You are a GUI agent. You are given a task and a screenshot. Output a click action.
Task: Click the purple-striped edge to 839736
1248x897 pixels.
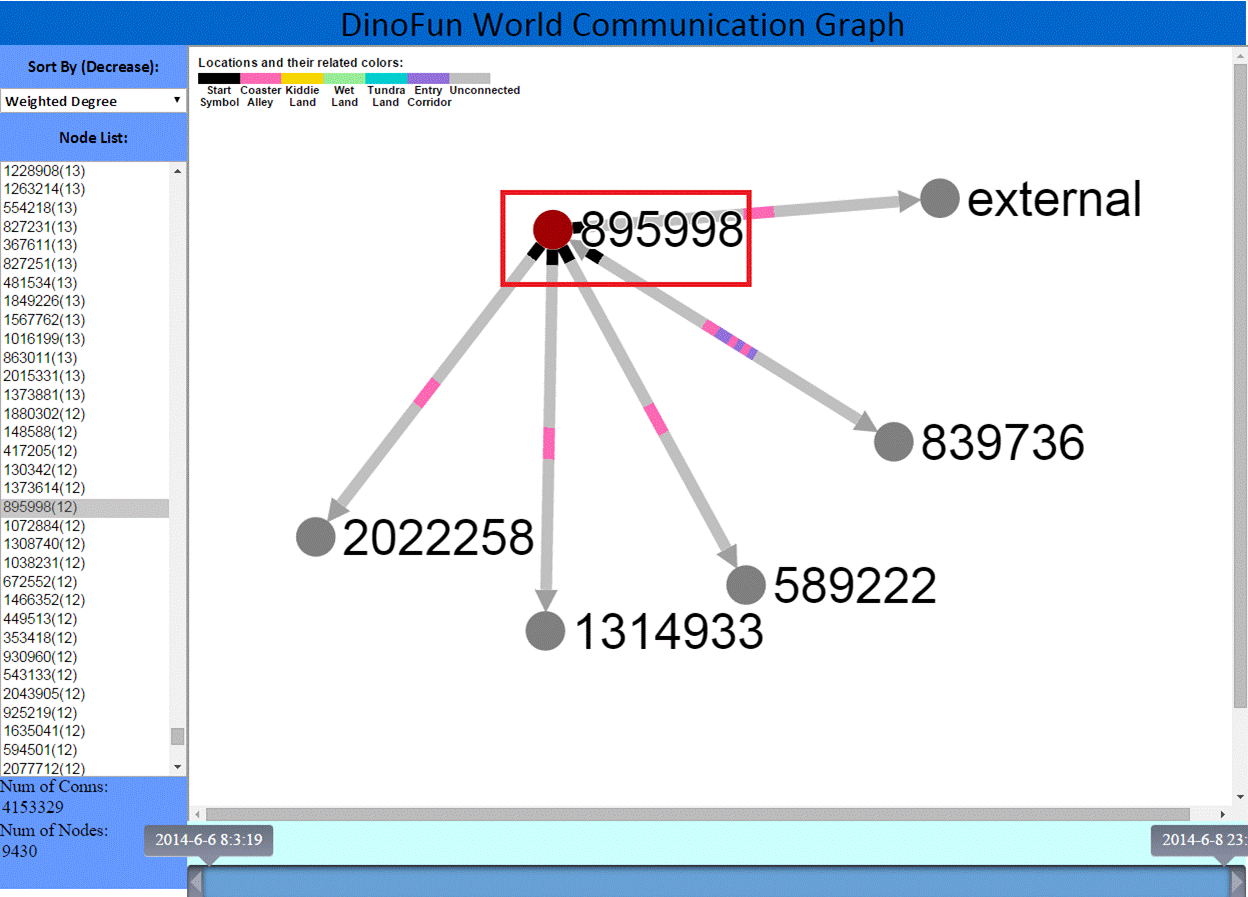(730, 340)
